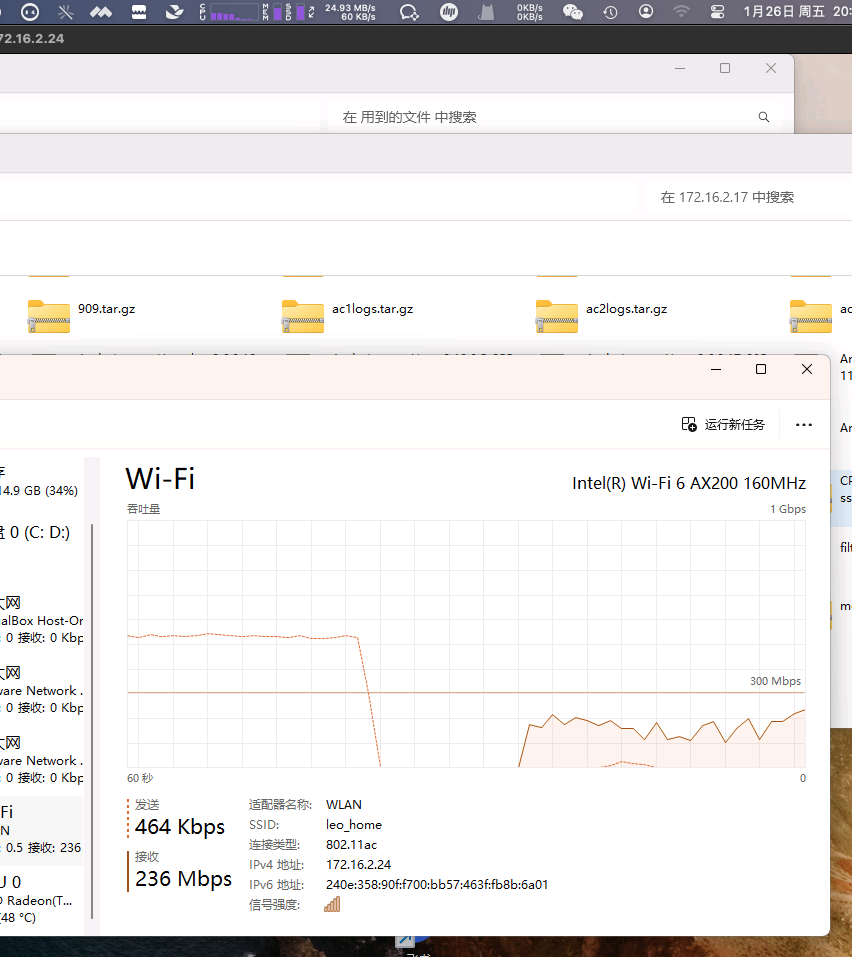Maximize the File Explorer window

click(725, 68)
